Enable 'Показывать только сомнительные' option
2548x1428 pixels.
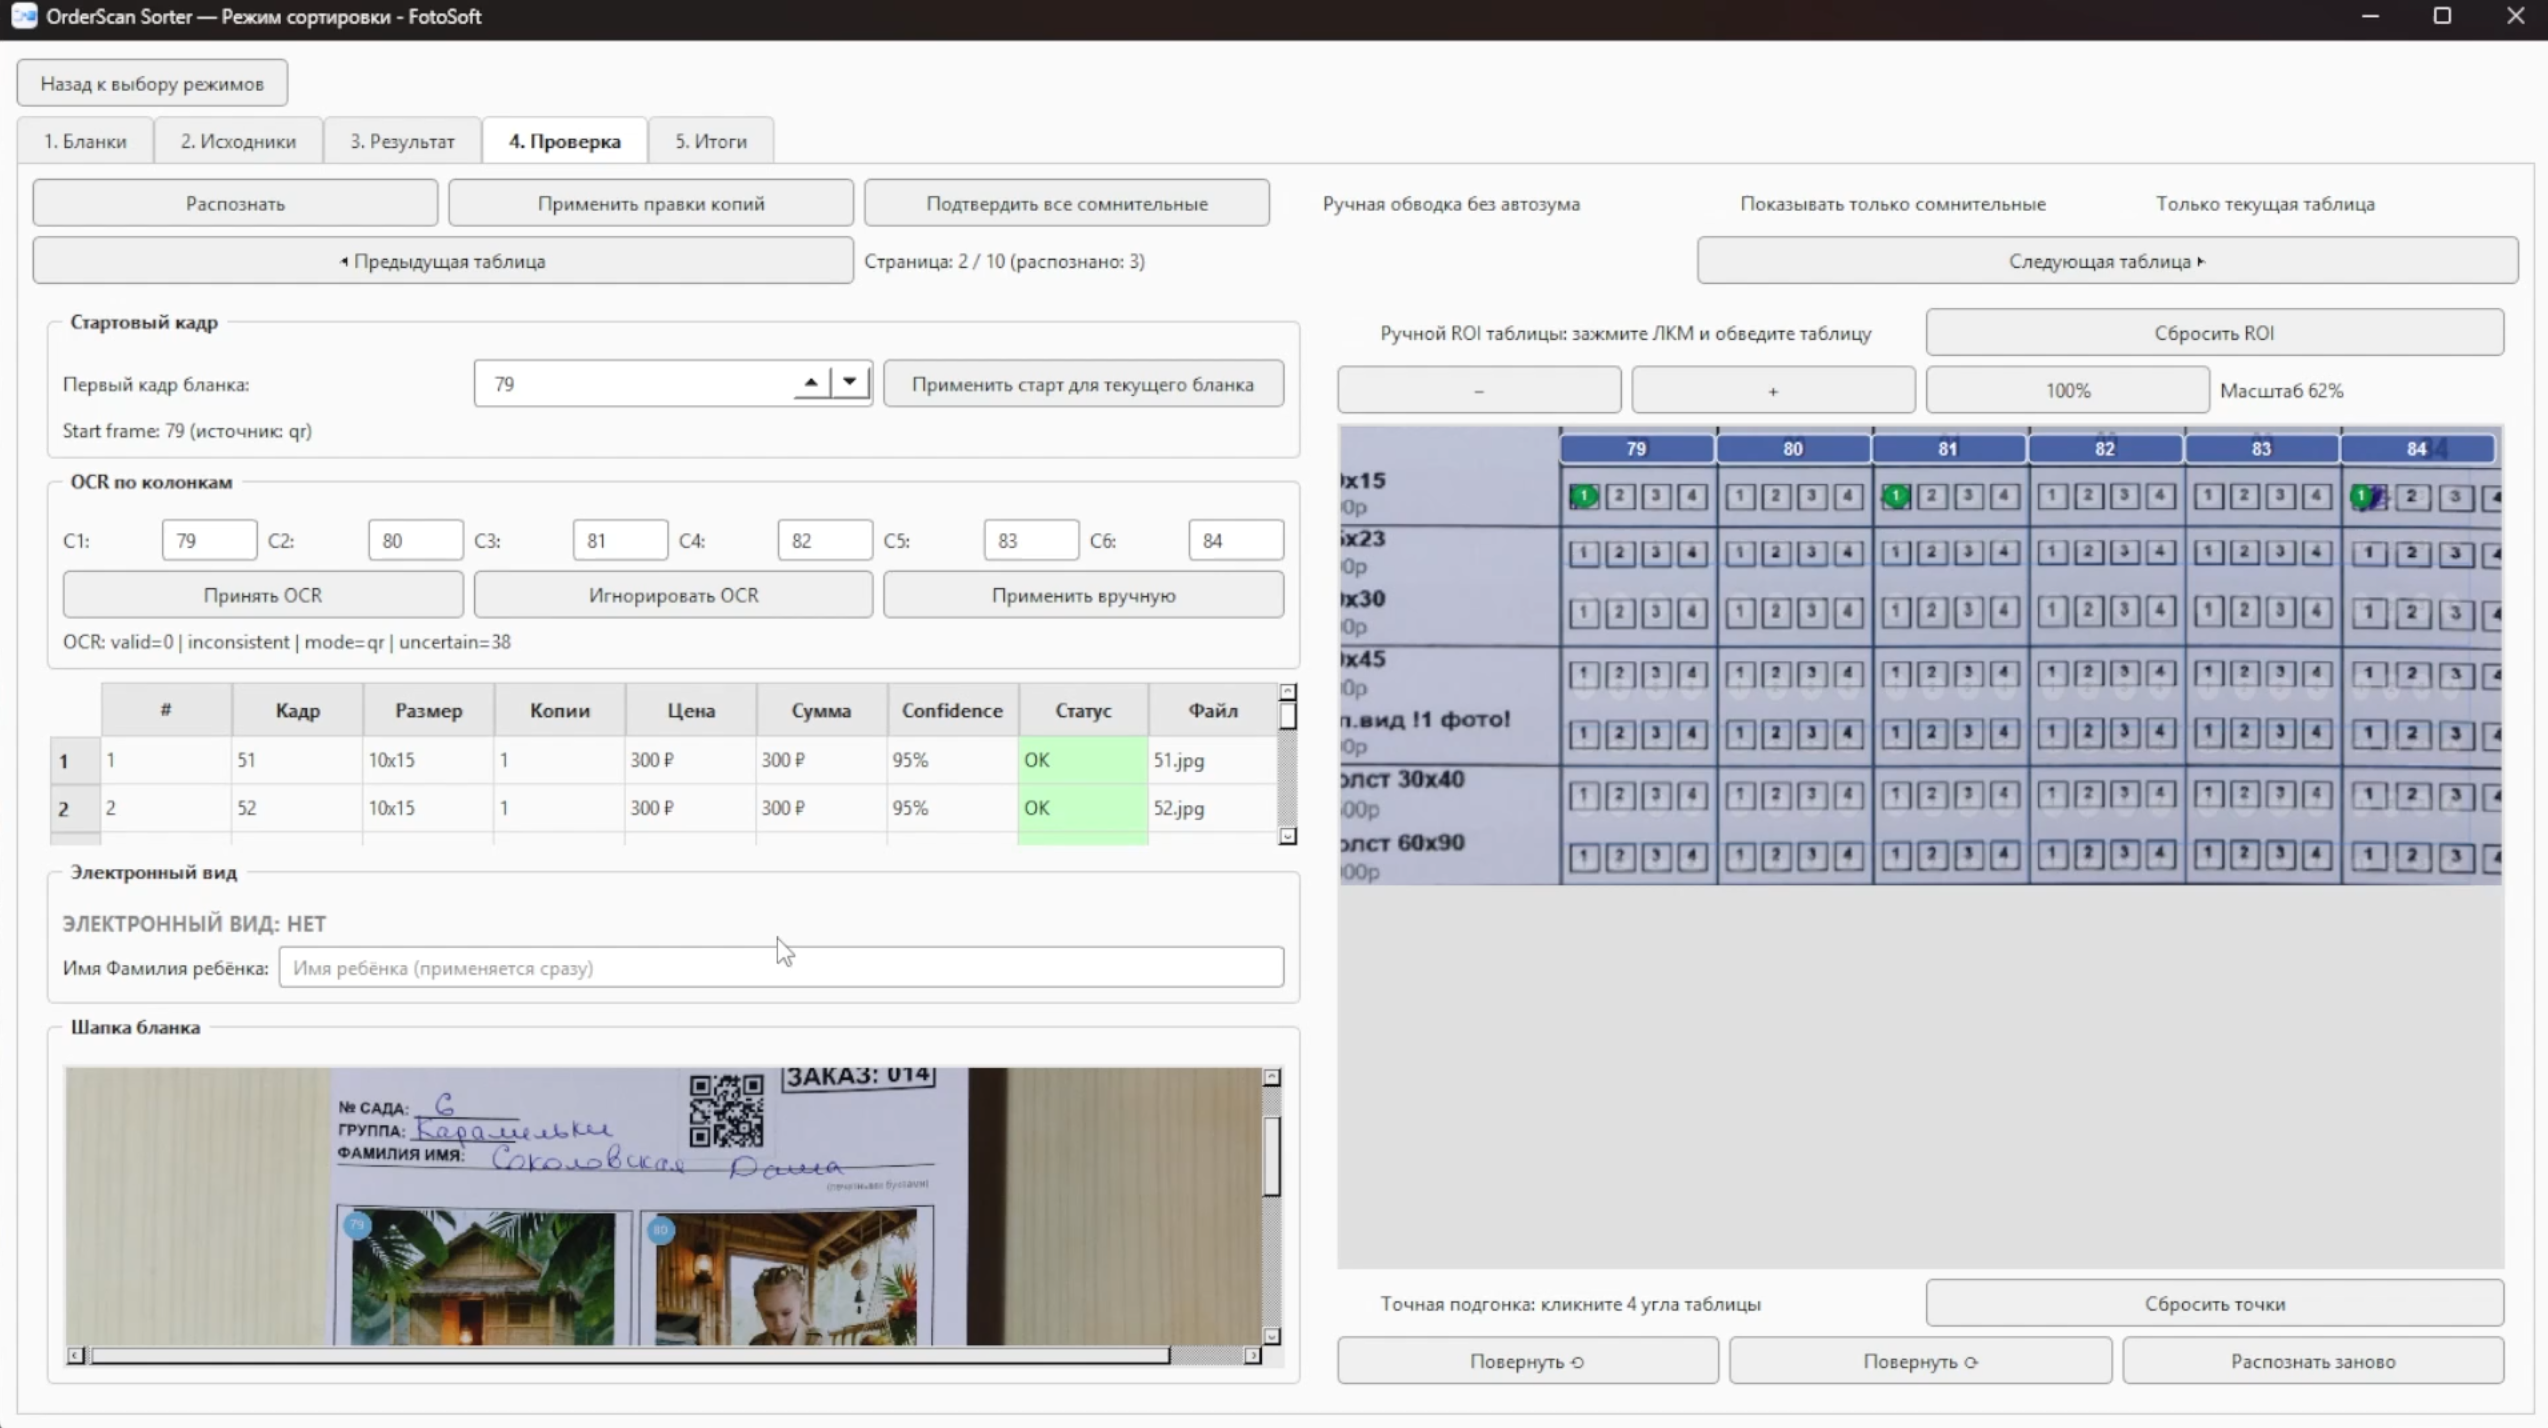pyautogui.click(x=1892, y=204)
